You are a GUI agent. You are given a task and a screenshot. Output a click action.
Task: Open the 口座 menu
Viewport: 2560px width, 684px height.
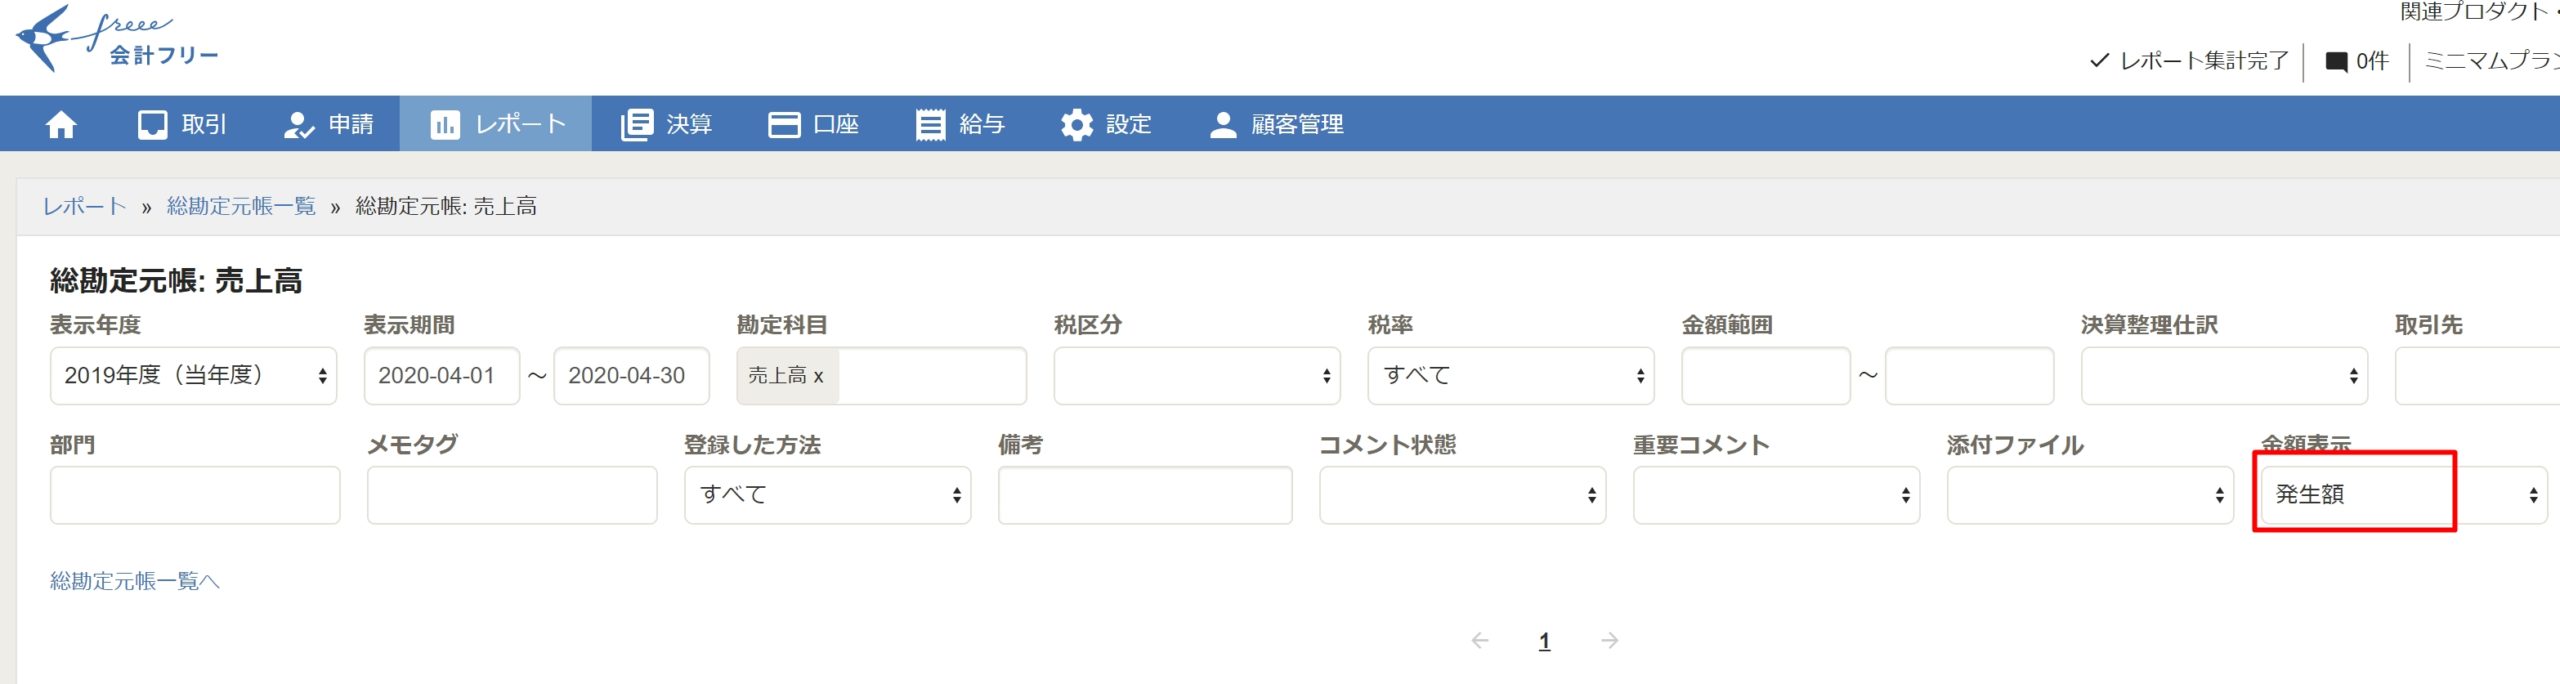pyautogui.click(x=813, y=124)
